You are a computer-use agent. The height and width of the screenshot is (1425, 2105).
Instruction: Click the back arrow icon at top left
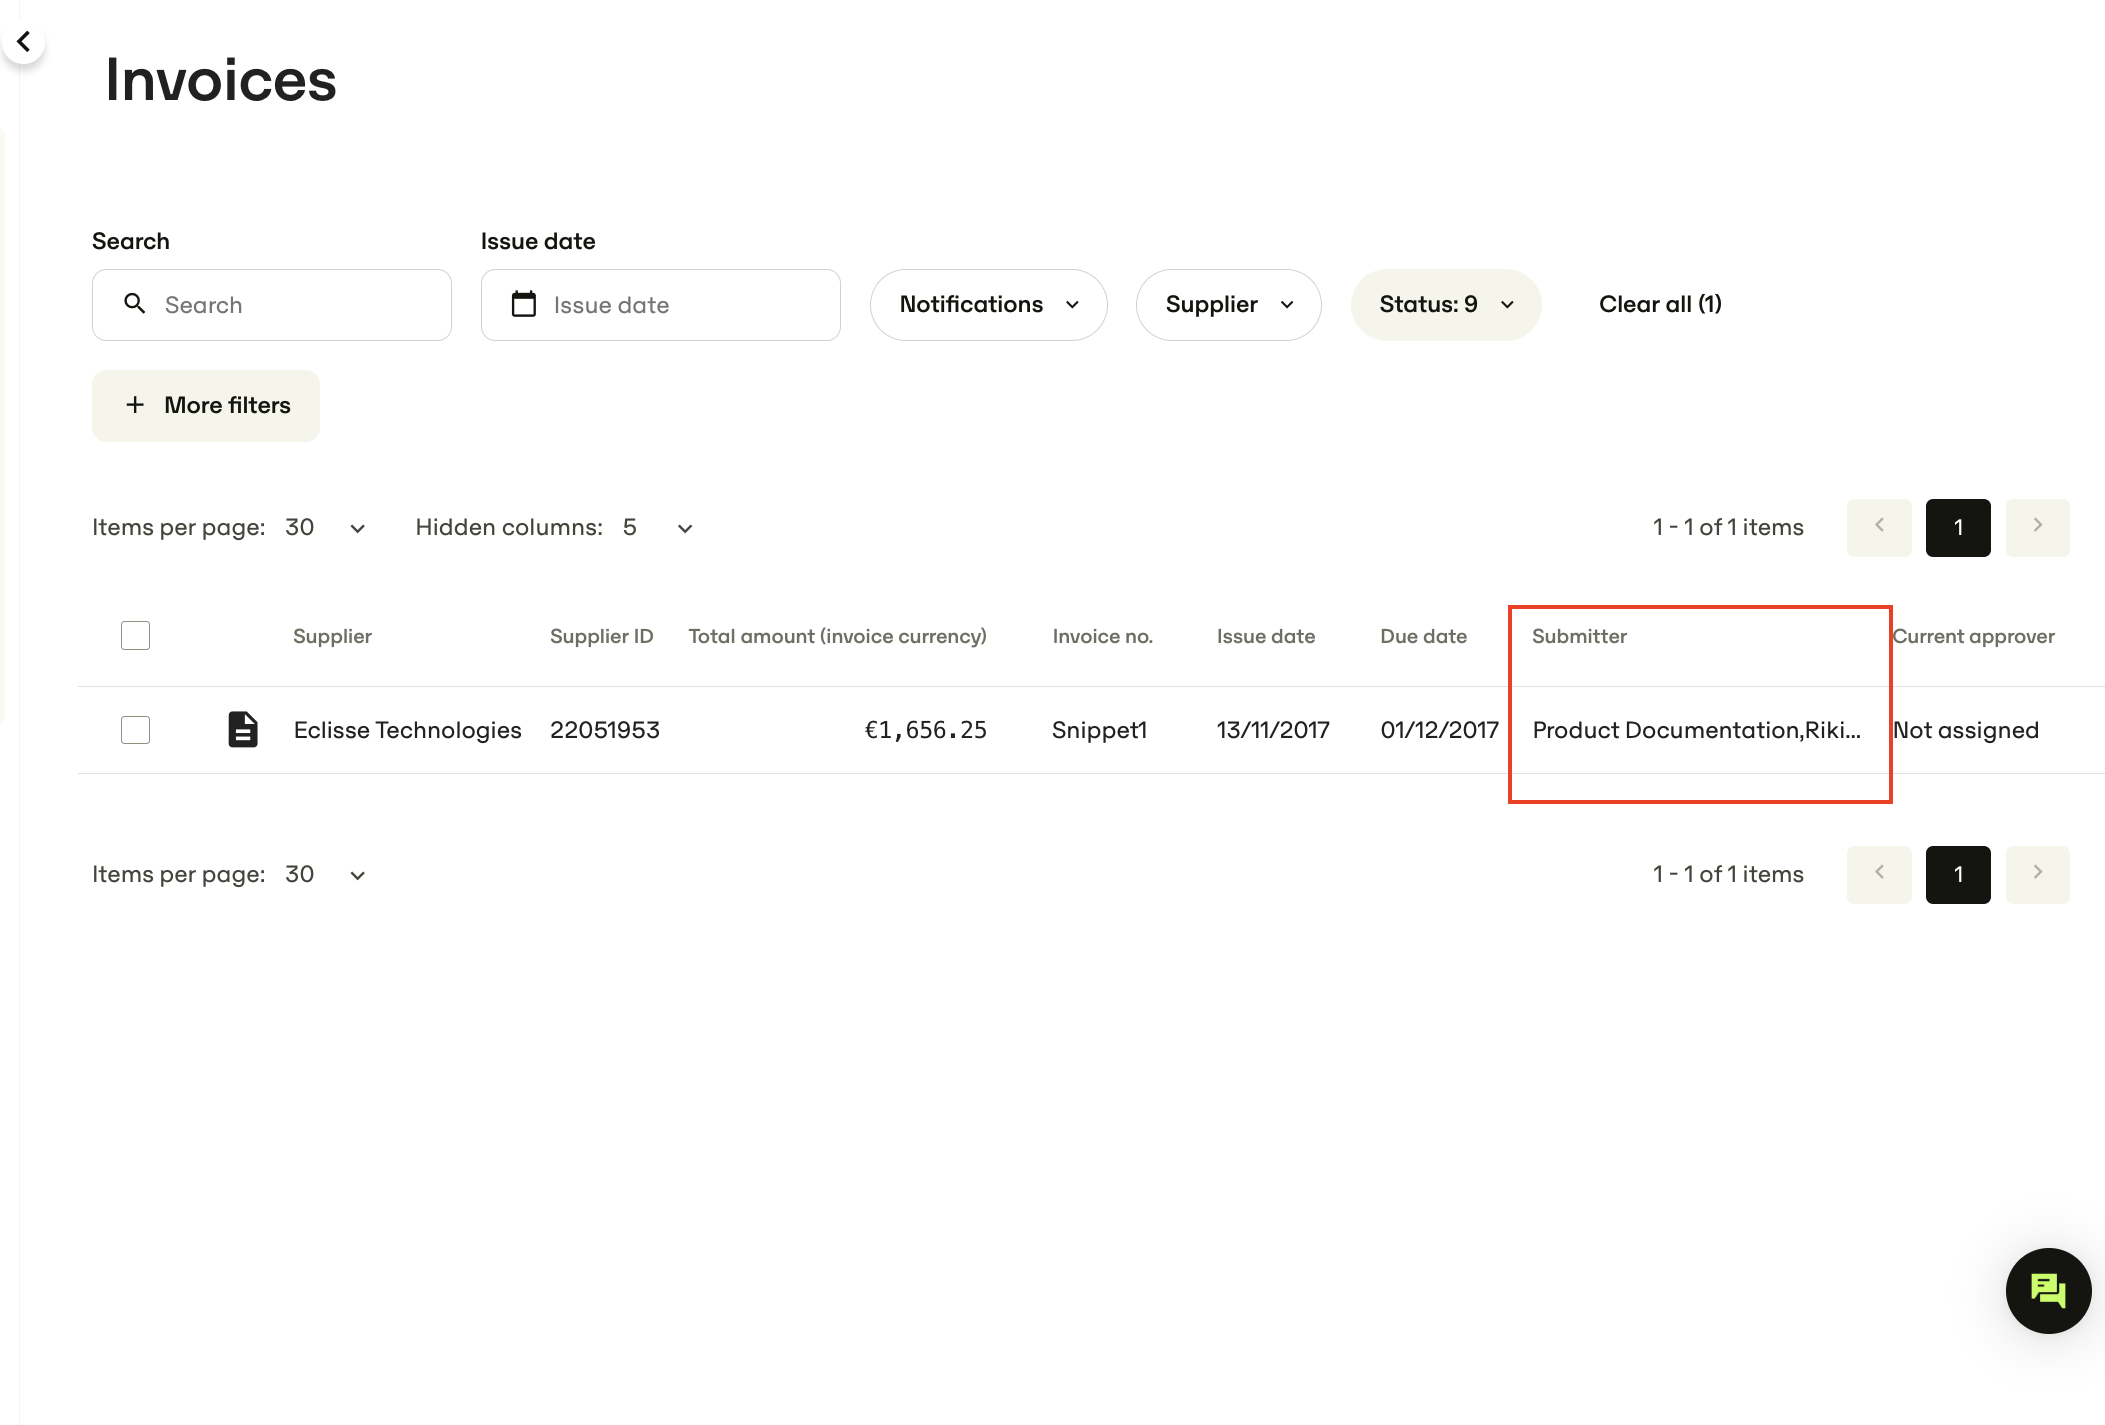pyautogui.click(x=23, y=42)
